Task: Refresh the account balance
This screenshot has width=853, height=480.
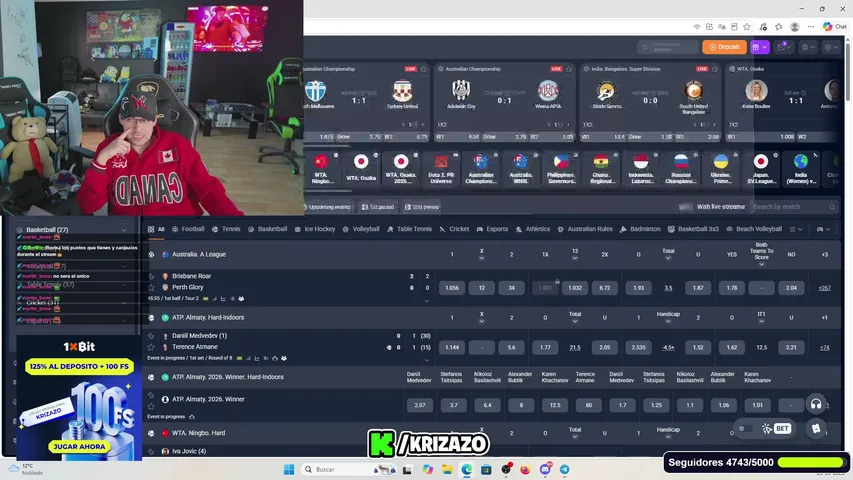Action: tap(645, 47)
